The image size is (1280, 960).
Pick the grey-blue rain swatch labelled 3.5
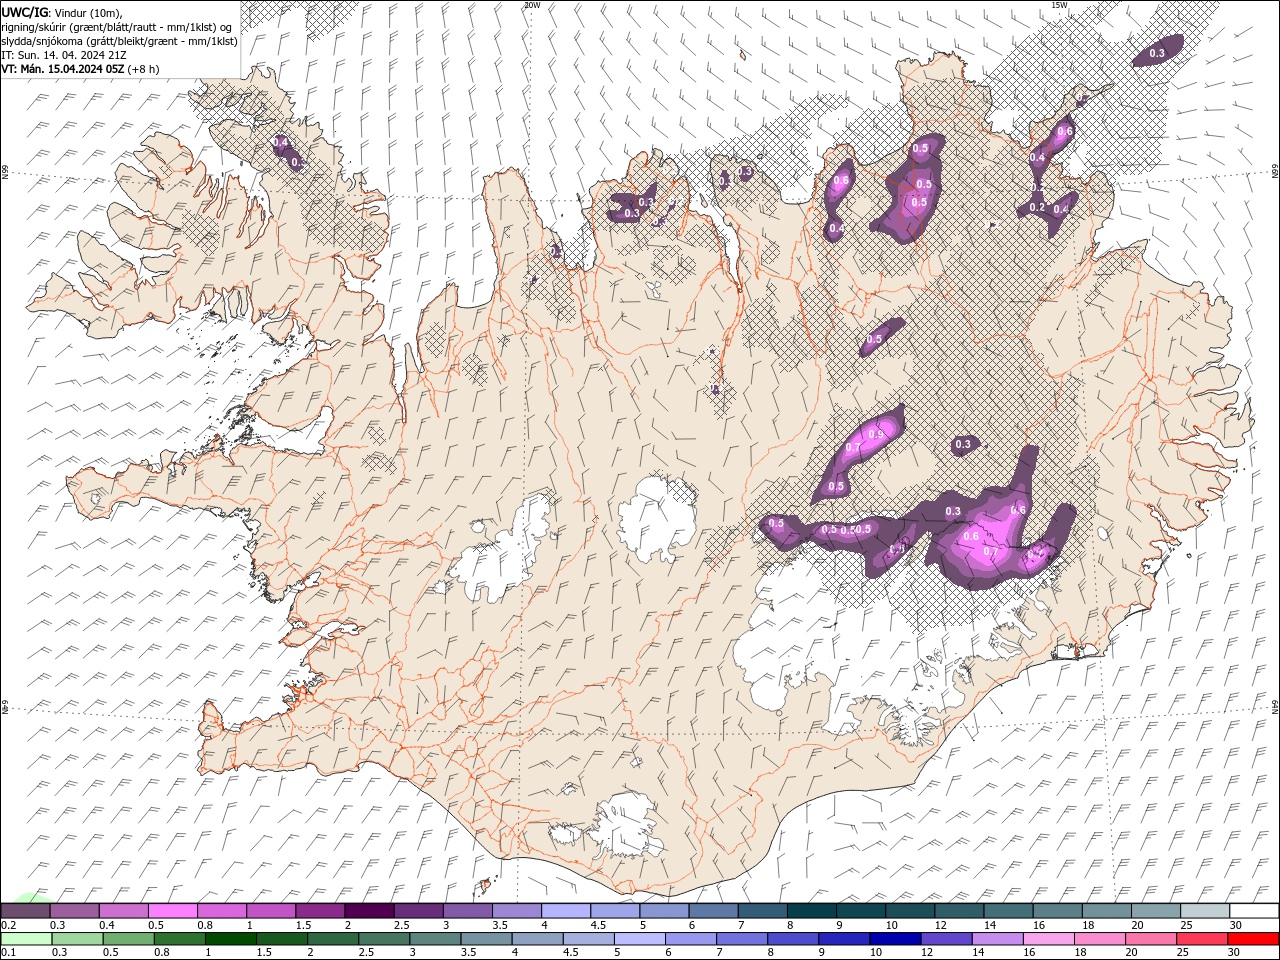tap(485, 939)
